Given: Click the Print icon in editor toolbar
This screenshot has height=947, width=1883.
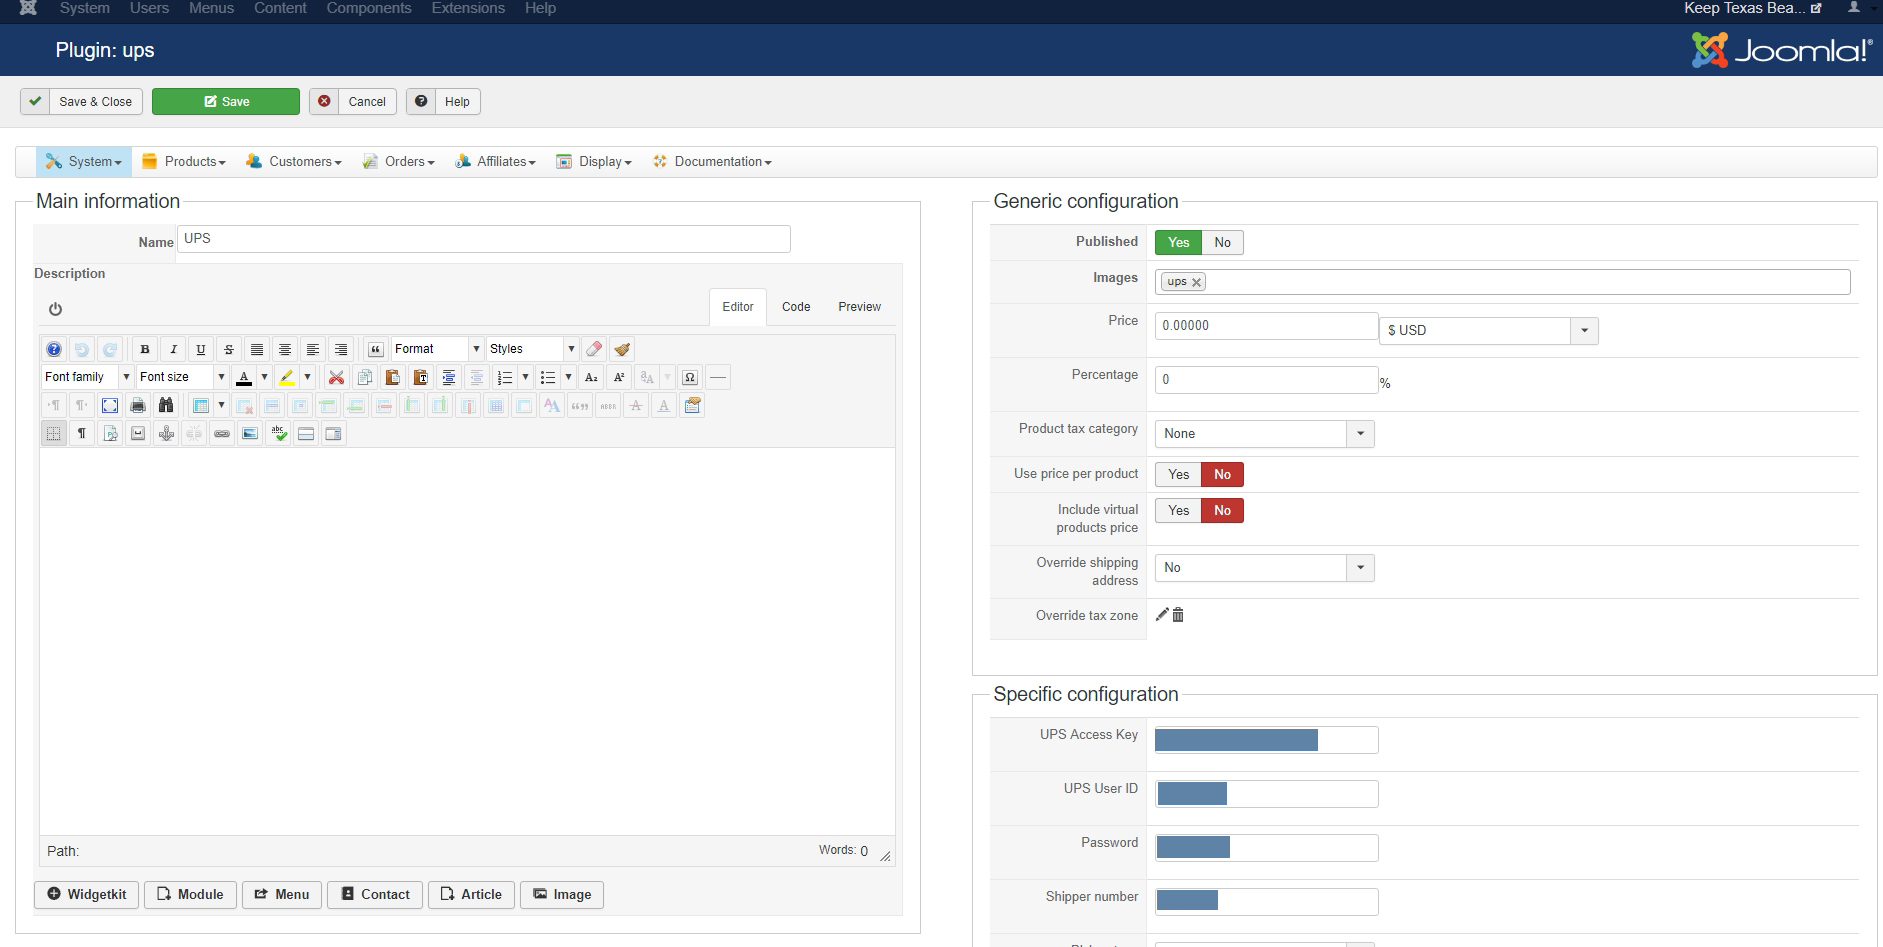Looking at the screenshot, I should coord(138,405).
